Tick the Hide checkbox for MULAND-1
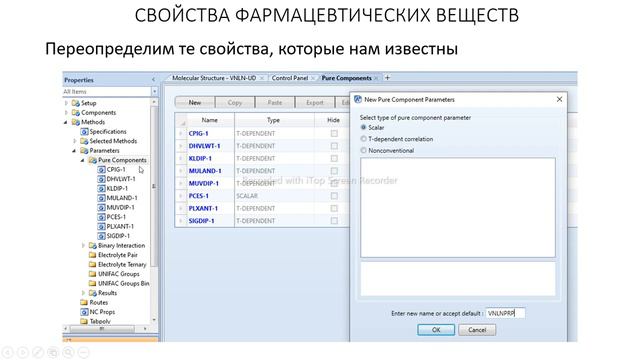 (334, 171)
